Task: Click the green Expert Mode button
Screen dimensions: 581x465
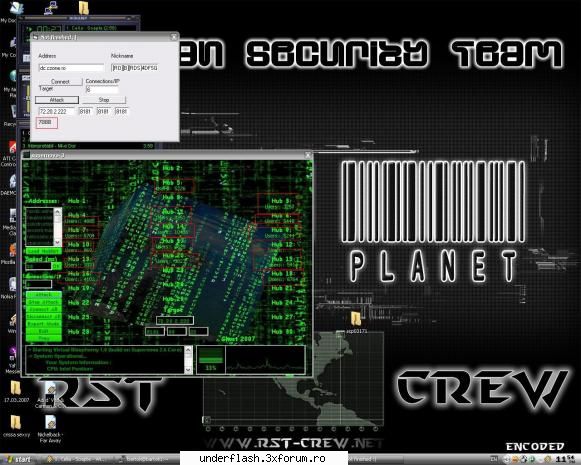Action: pos(44,324)
